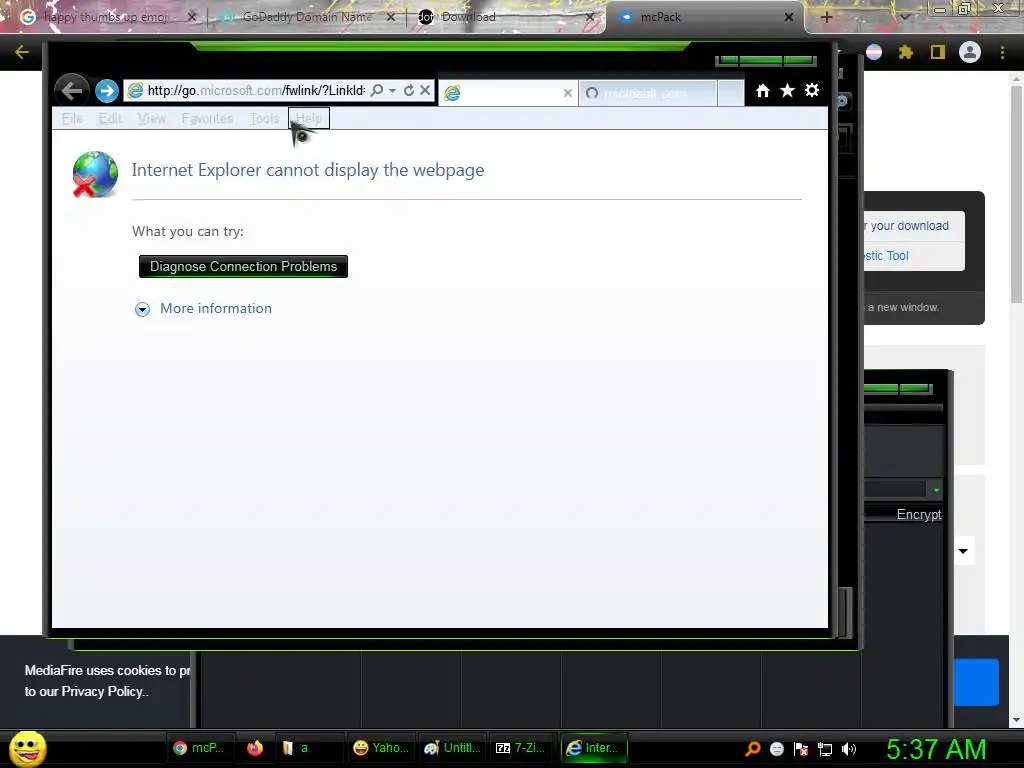Switch to the microsoft.com IE tab
Viewport: 1024px width, 768px height.
pyautogui.click(x=647, y=93)
